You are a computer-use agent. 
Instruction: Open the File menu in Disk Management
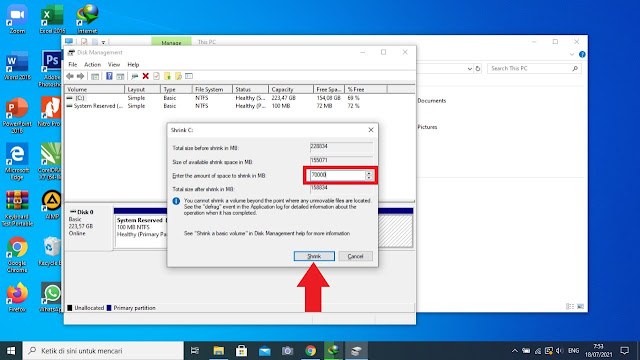pyautogui.click(x=73, y=64)
